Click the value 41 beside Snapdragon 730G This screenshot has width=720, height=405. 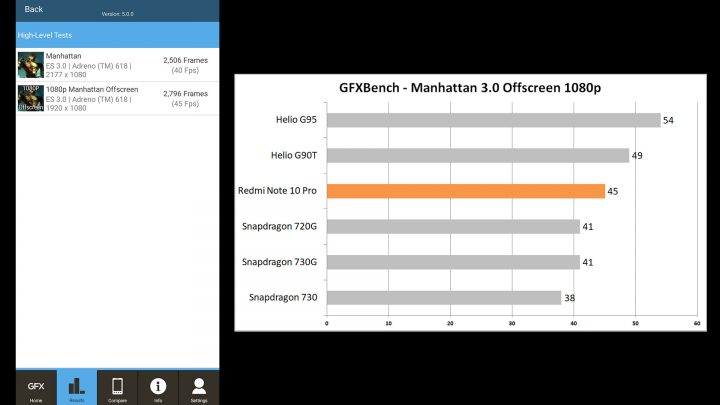click(x=588, y=263)
